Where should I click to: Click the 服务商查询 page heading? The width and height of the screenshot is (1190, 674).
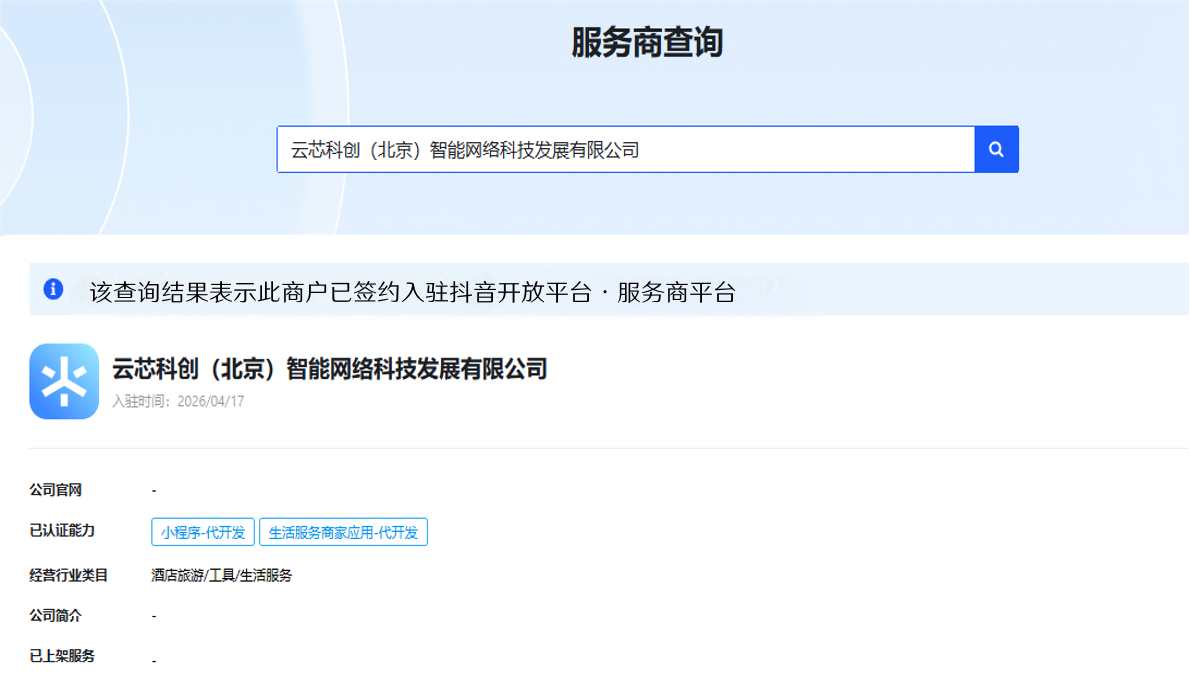(x=647, y=42)
